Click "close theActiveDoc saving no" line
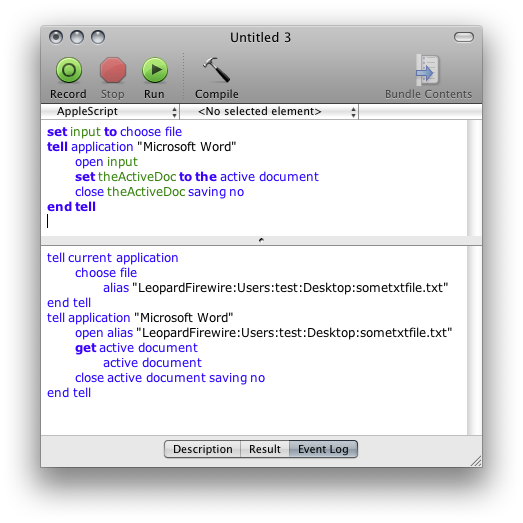Image resolution: width=523 pixels, height=523 pixels. pyautogui.click(x=159, y=192)
